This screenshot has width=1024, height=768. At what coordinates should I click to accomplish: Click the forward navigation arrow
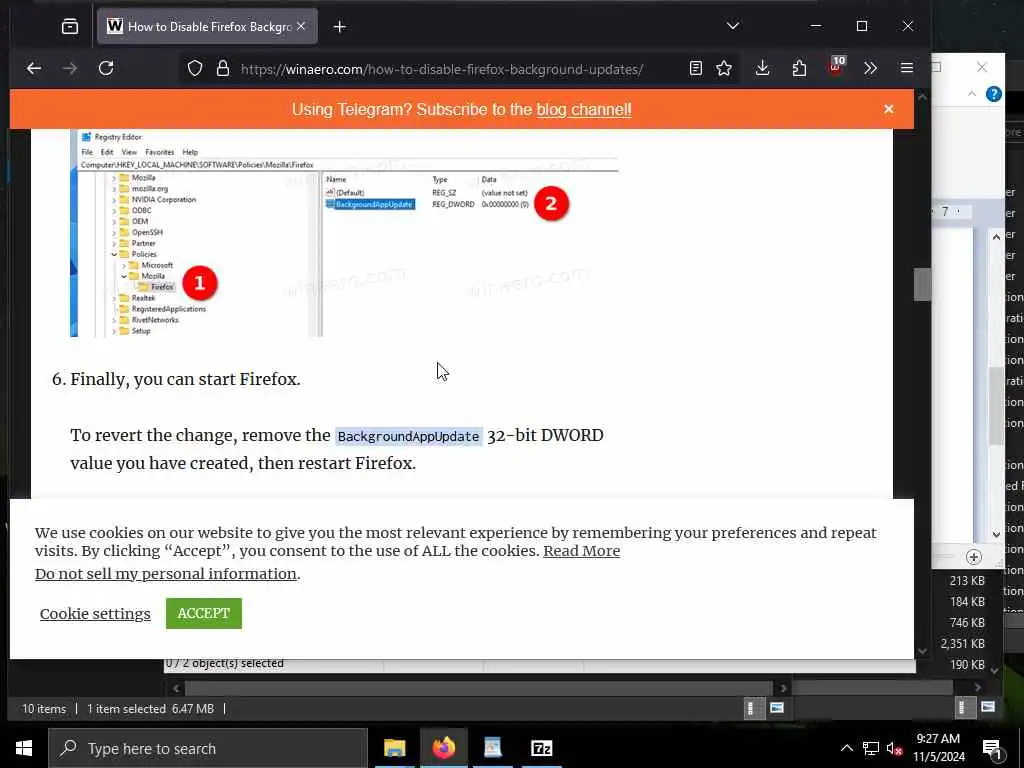coord(70,68)
